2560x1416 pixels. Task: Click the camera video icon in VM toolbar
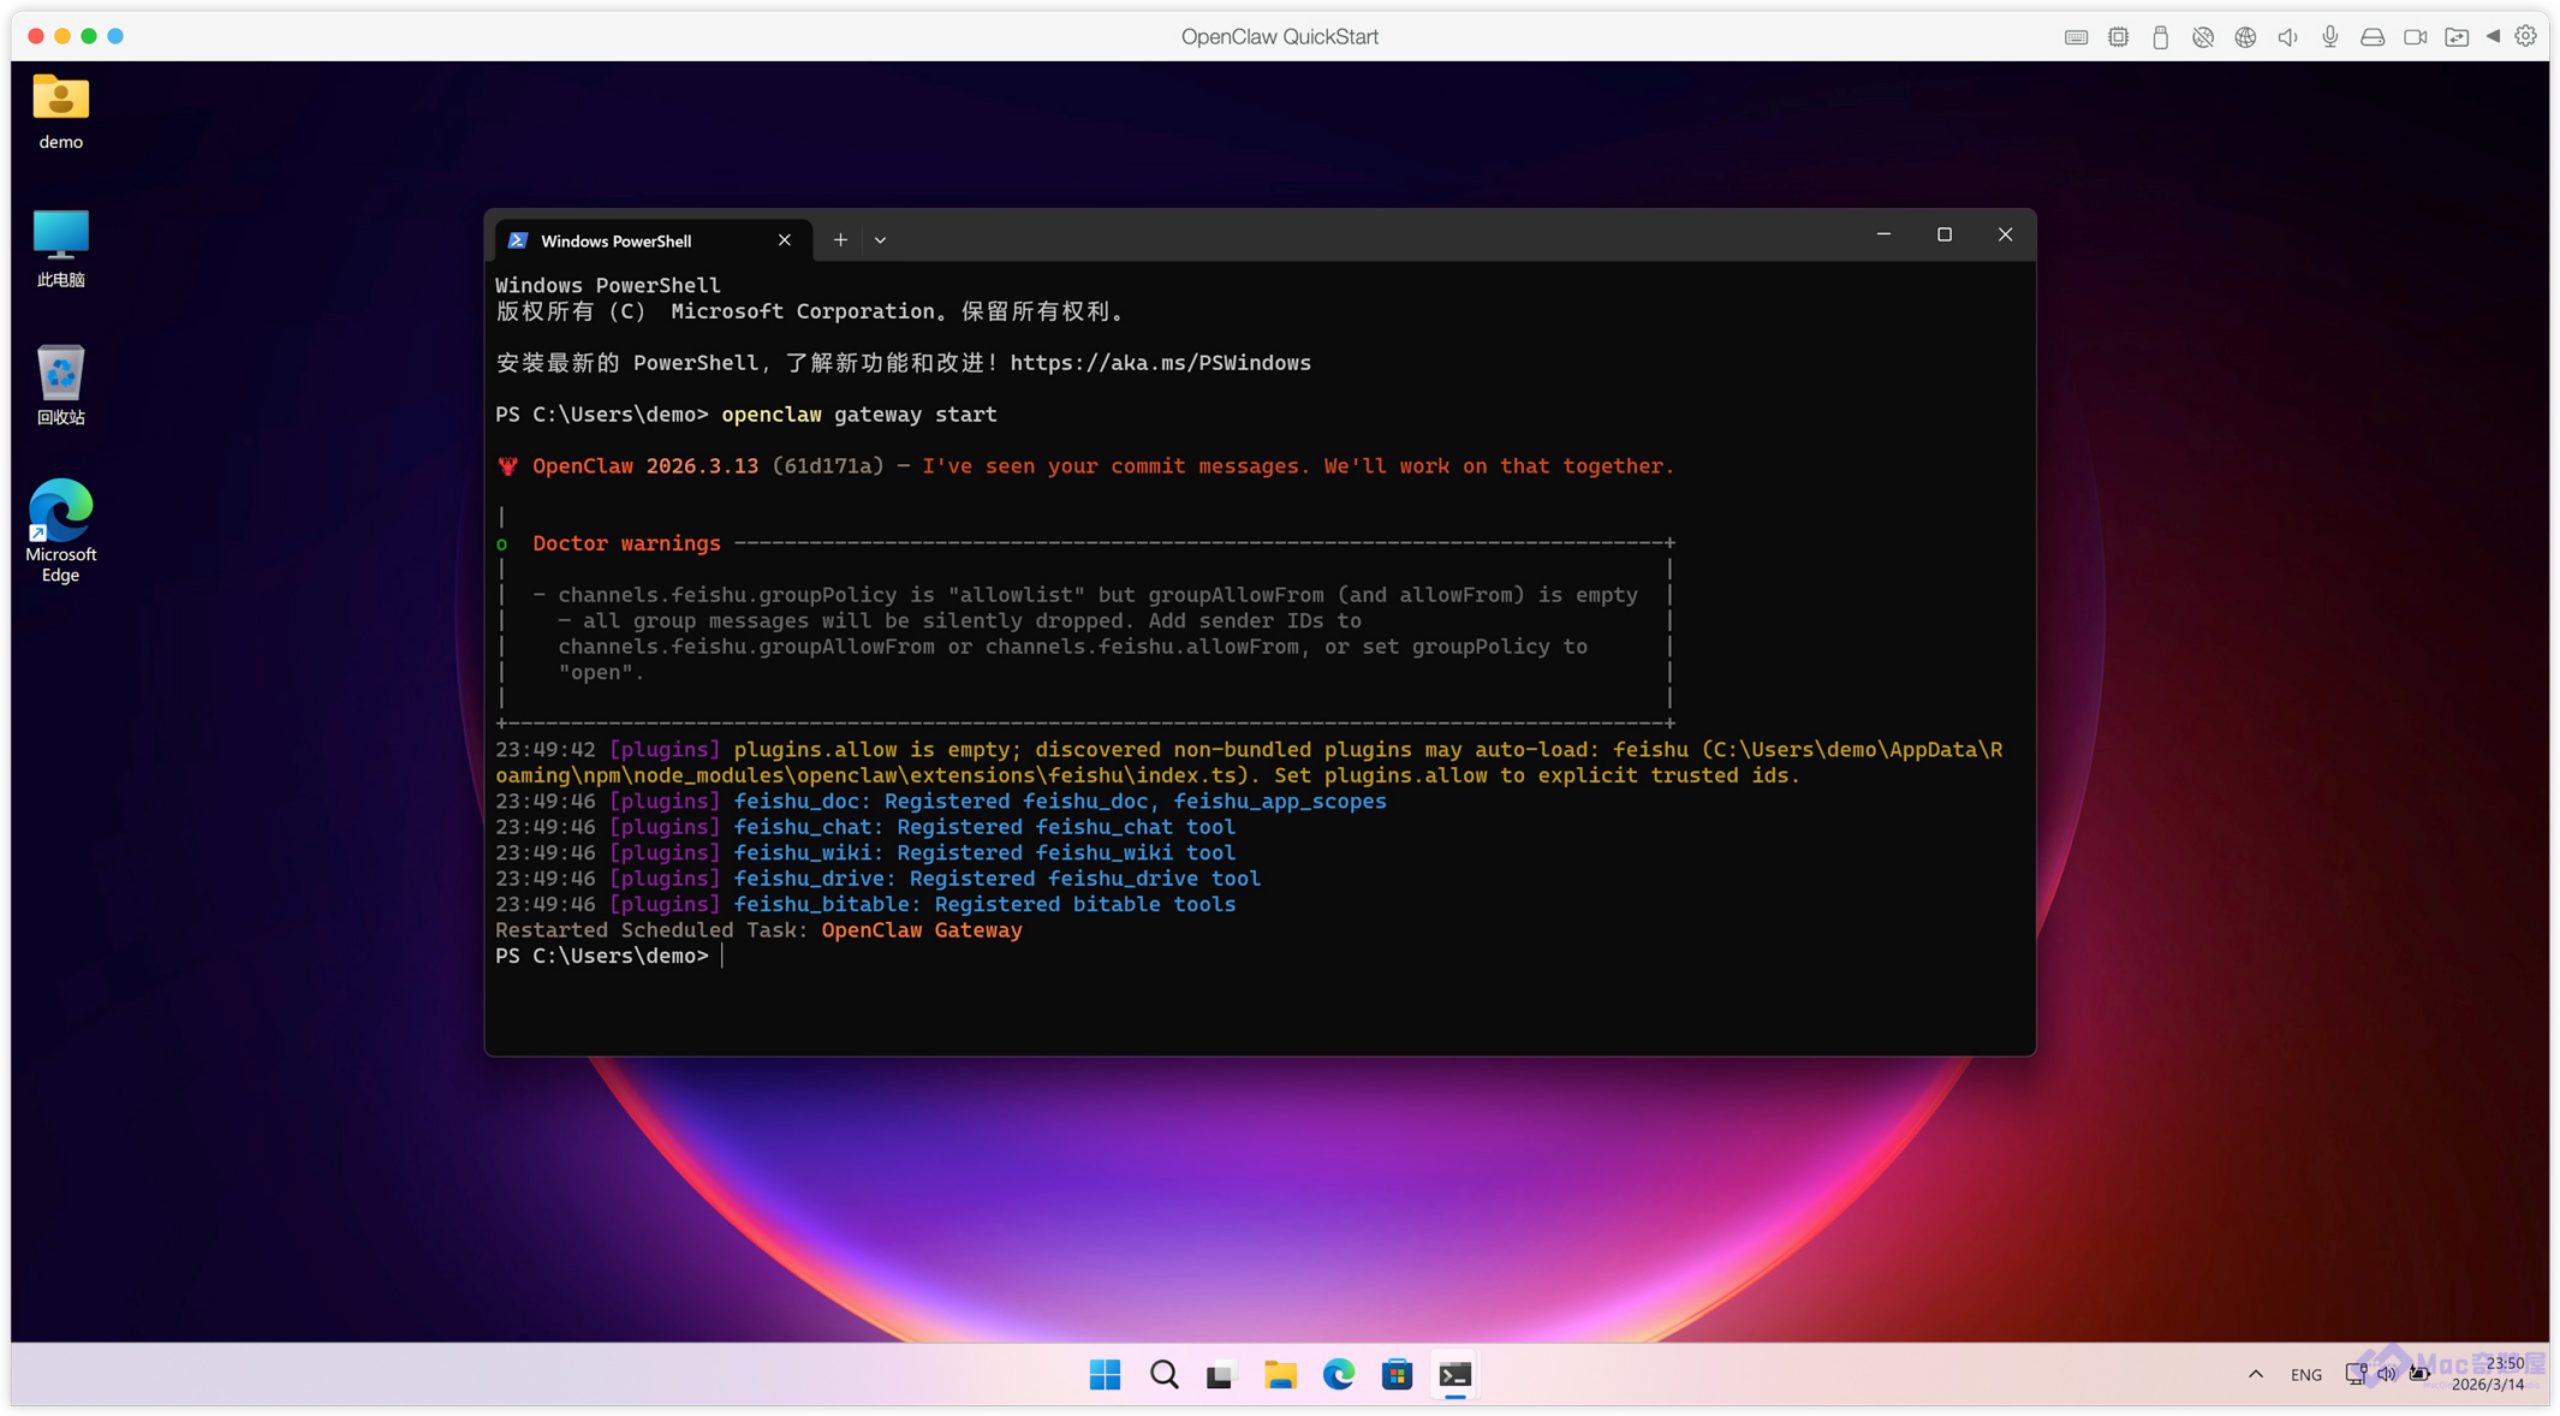point(2415,37)
